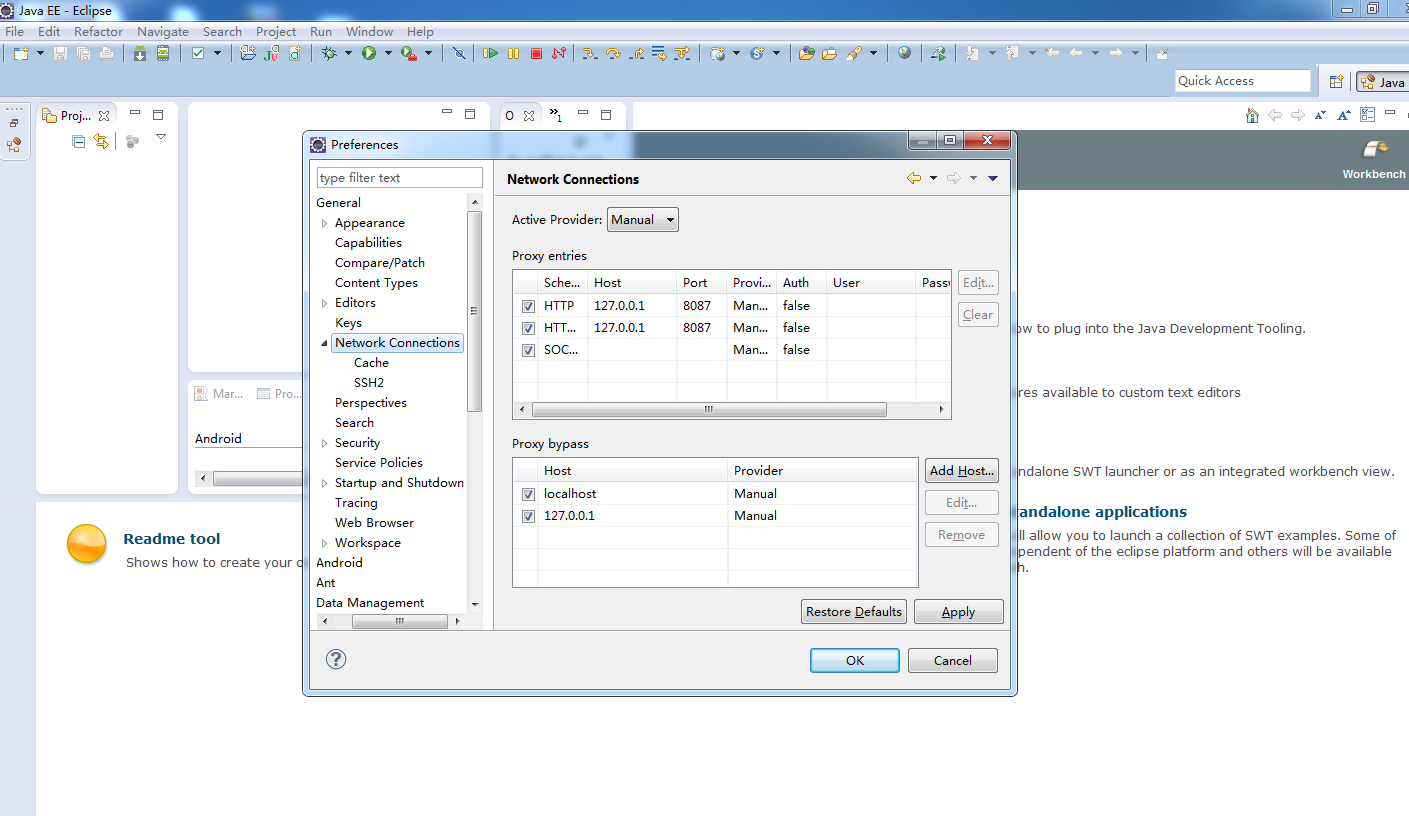This screenshot has width=1409, height=816.
Task: Click the Restore Defaults button
Action: tap(854, 612)
